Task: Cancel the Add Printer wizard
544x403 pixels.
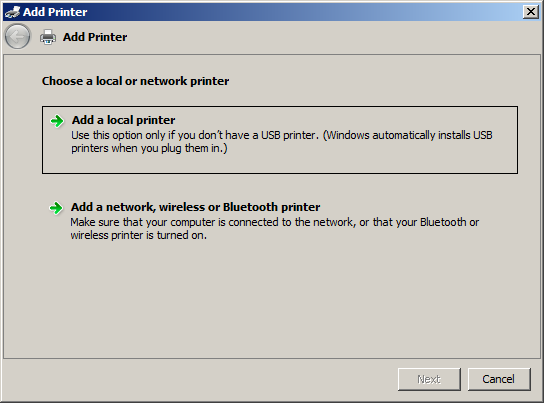Action: (499, 379)
